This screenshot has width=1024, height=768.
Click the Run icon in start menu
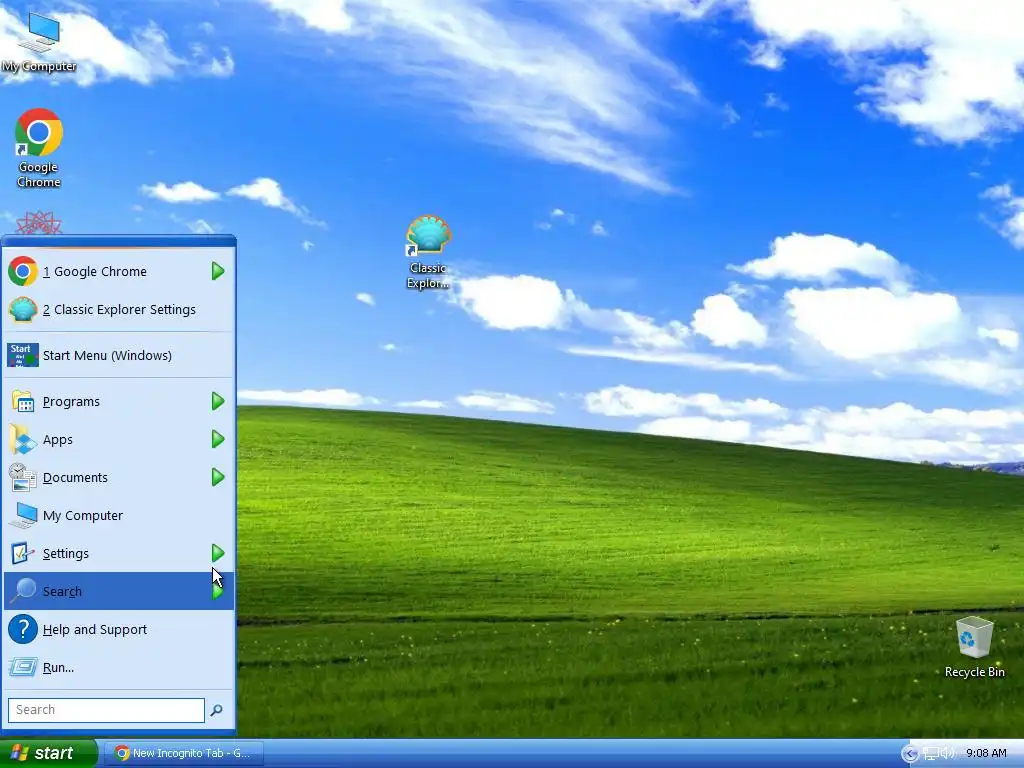point(23,667)
